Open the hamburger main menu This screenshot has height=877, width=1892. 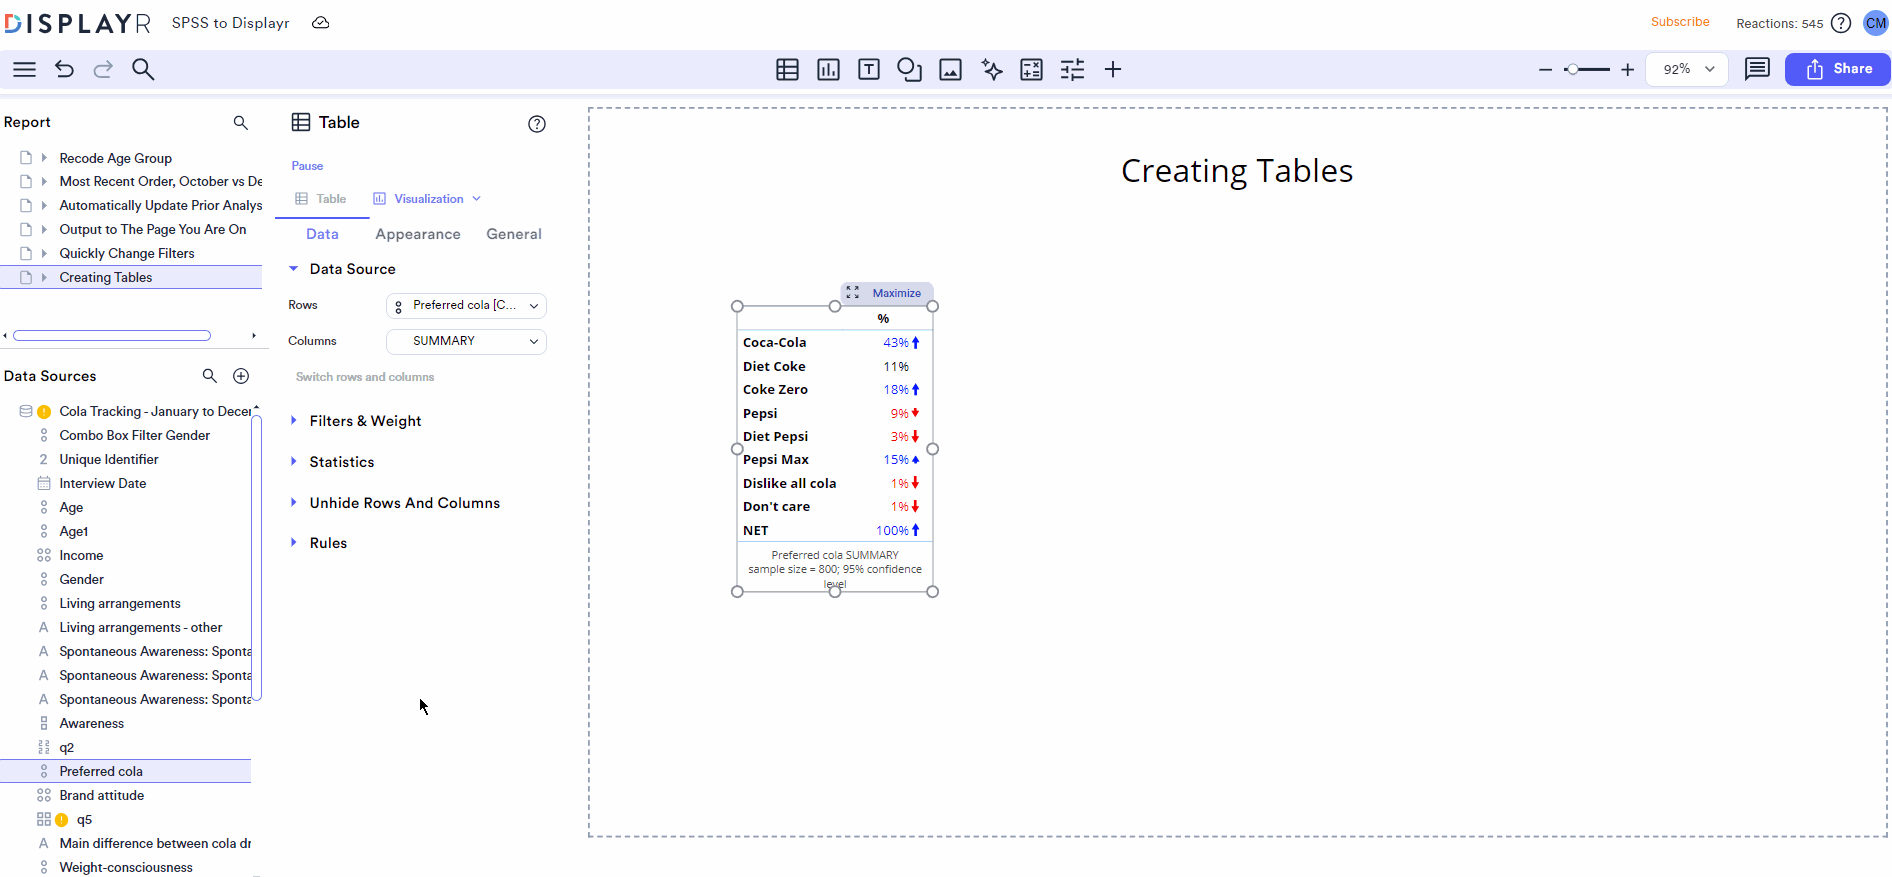[24, 69]
